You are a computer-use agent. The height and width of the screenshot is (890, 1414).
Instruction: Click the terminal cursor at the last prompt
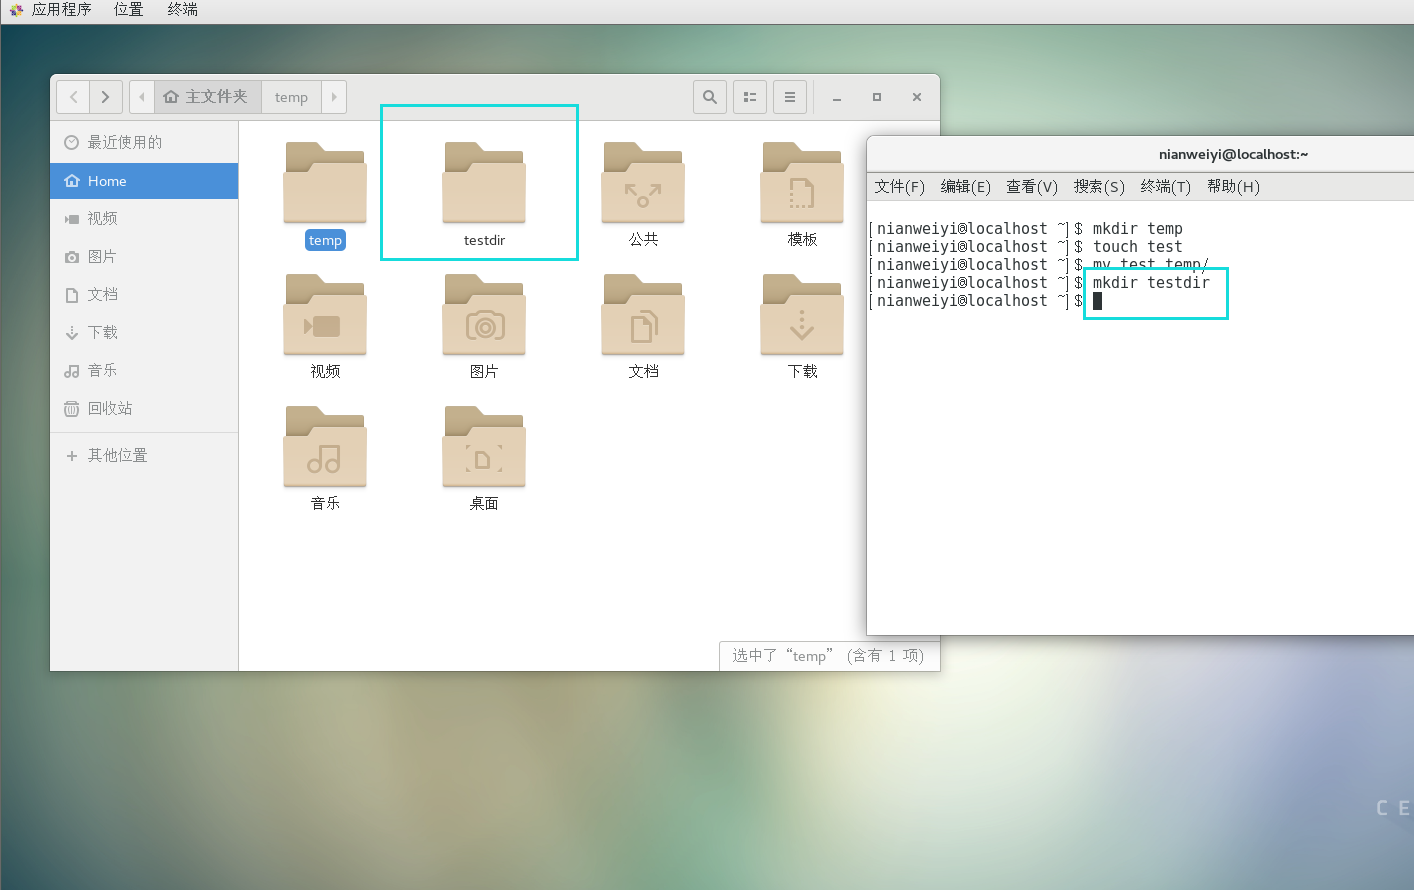pyautogui.click(x=1097, y=301)
